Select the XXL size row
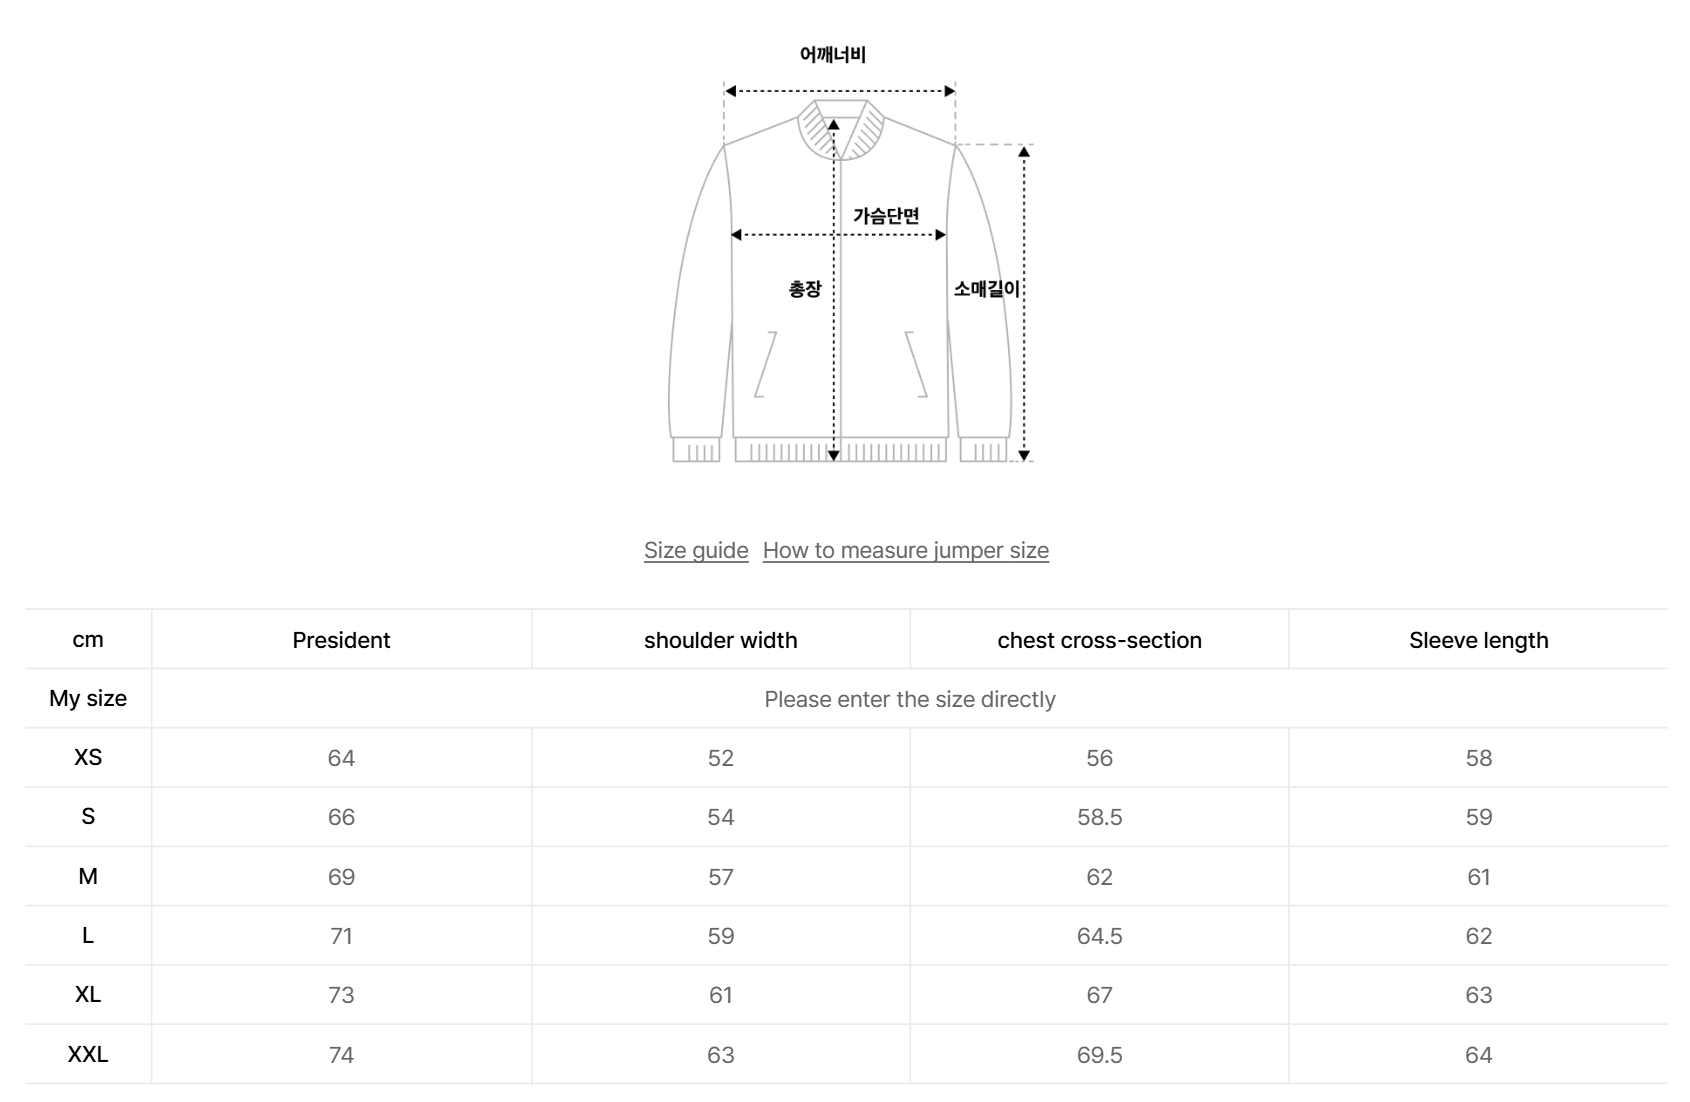Image resolution: width=1690 pixels, height=1102 pixels. tap(88, 1054)
